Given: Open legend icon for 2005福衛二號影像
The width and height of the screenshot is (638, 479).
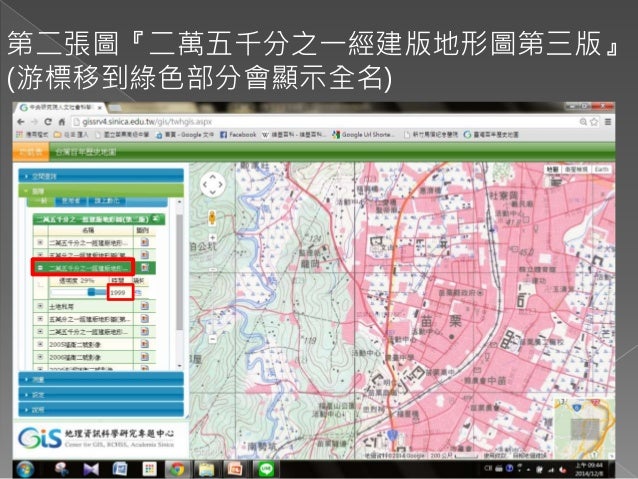Looking at the screenshot, I should (x=144, y=344).
